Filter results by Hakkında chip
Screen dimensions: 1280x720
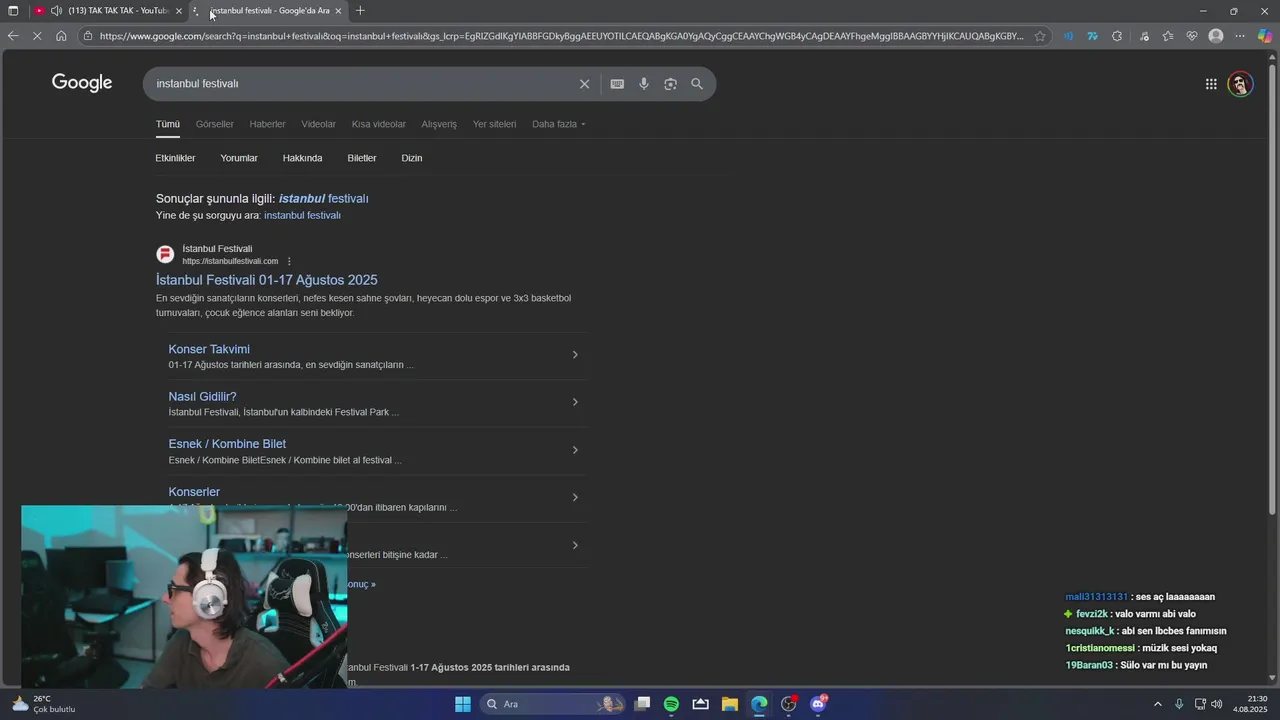tap(302, 158)
